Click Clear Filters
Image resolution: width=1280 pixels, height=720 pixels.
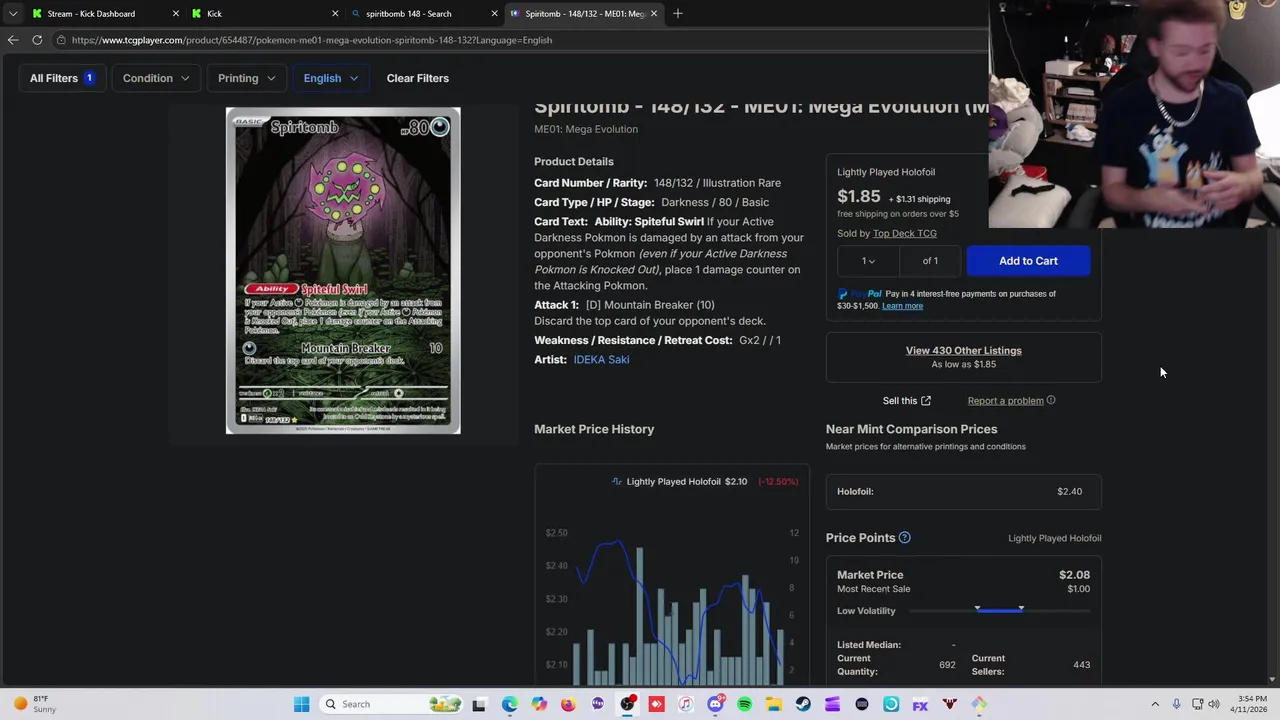tap(418, 78)
